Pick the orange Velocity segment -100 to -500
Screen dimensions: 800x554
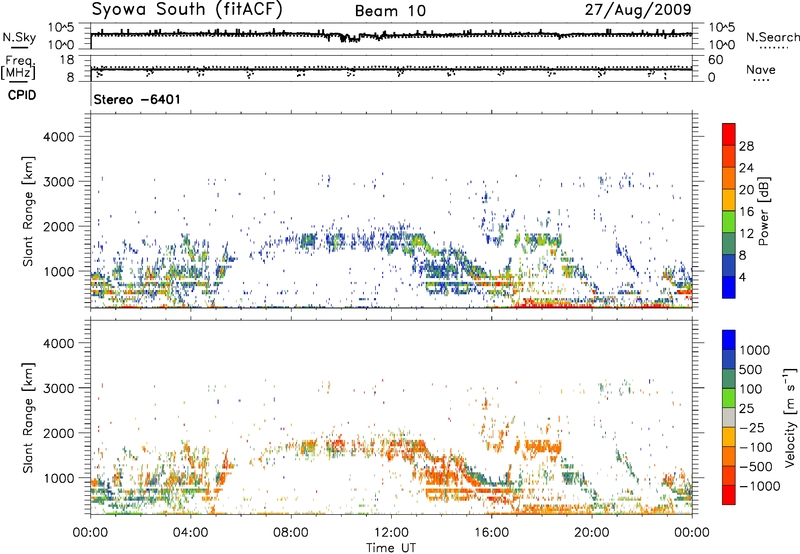(x=729, y=456)
